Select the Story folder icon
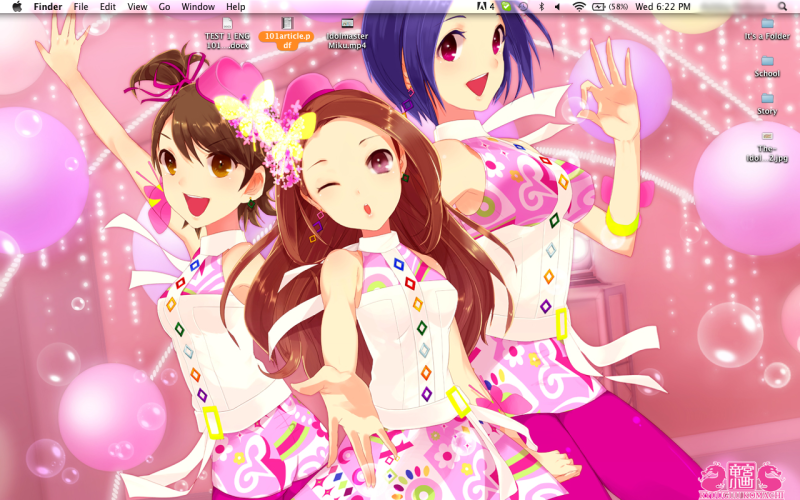 pos(767,98)
